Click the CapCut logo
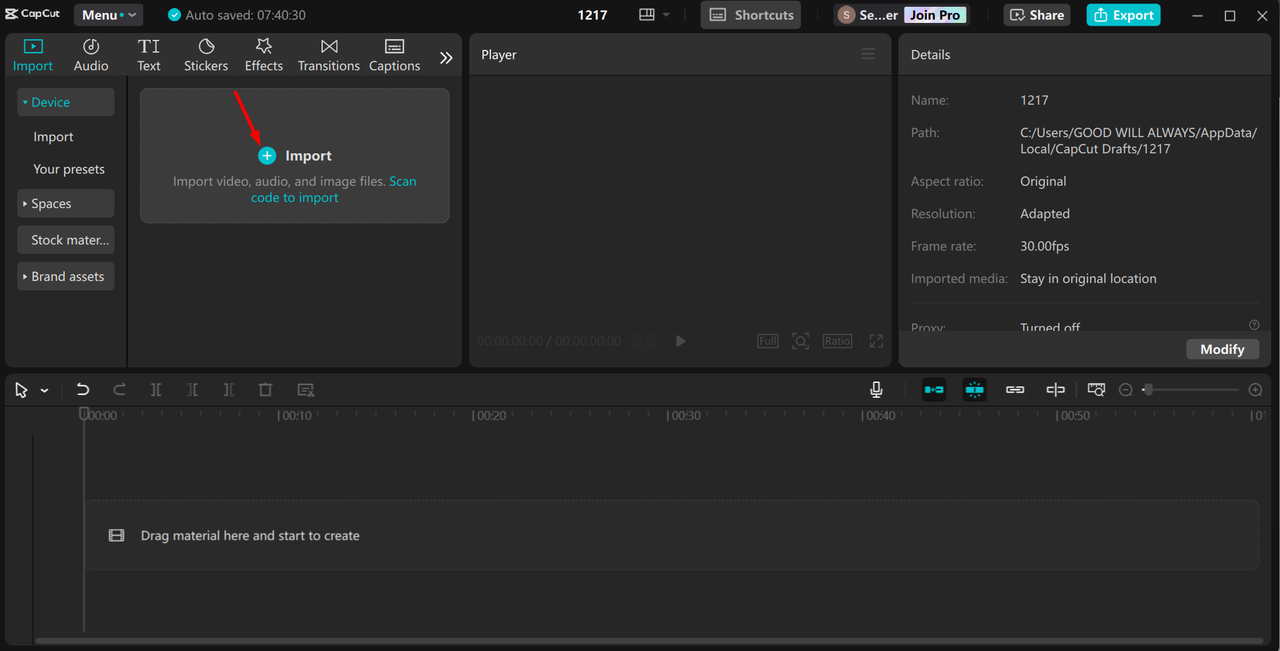1280x651 pixels. click(x=33, y=15)
